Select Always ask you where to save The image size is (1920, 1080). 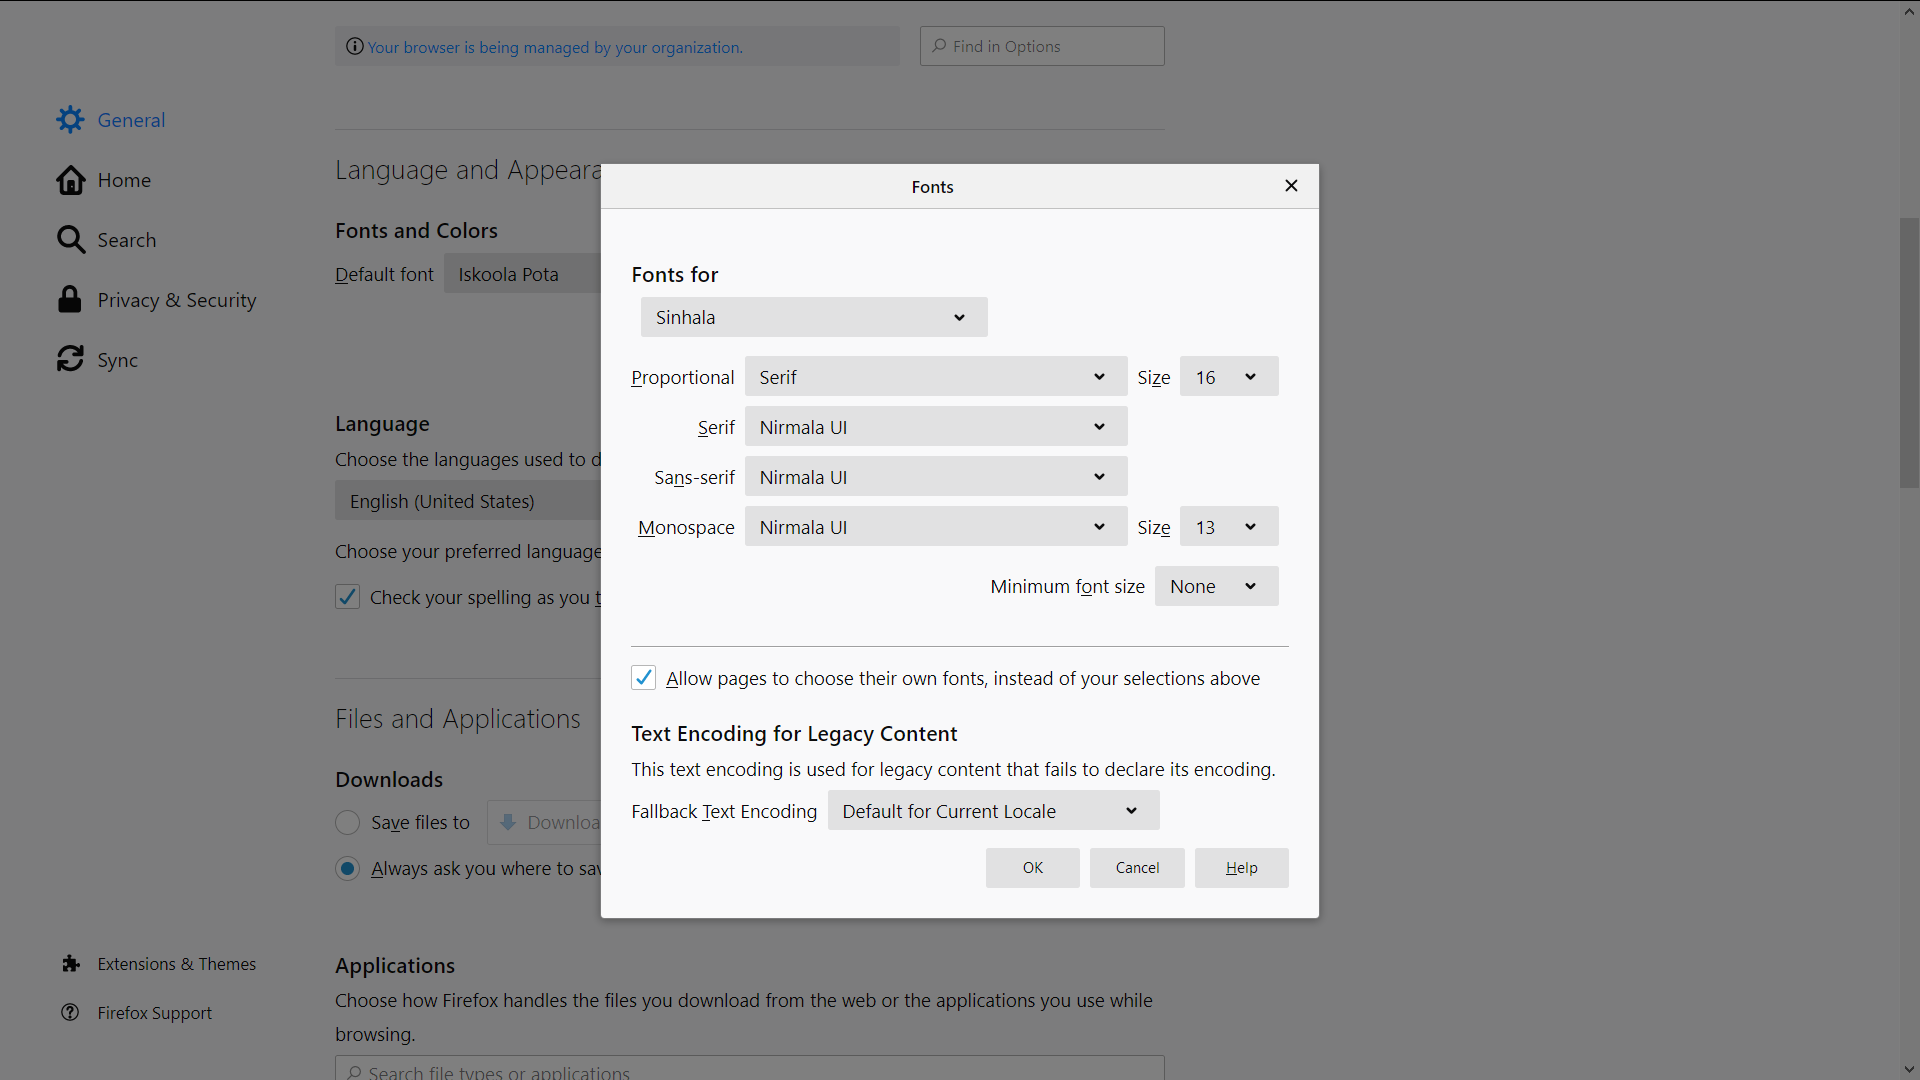pos(347,868)
